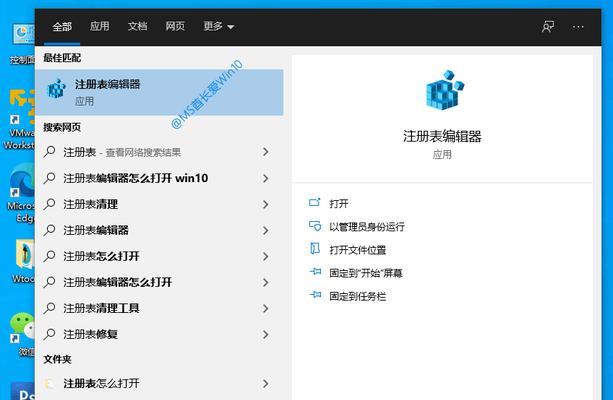Select web suggestion text 注册表清理
Viewport: 613px width, 400px height.
tap(91, 204)
